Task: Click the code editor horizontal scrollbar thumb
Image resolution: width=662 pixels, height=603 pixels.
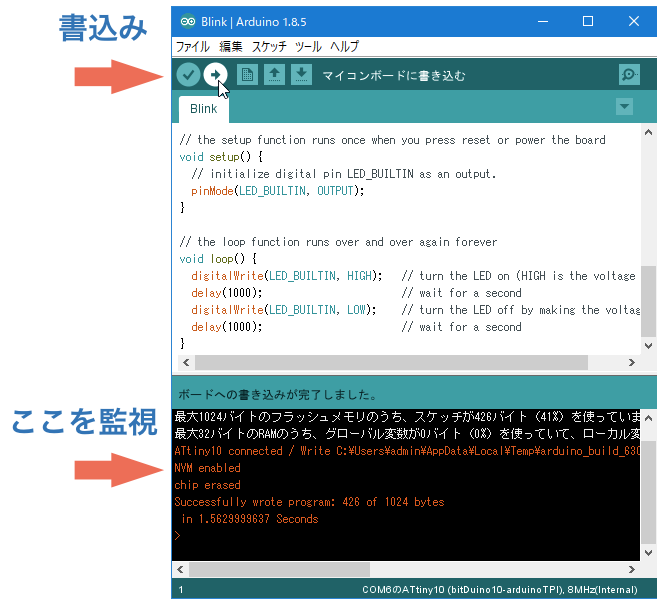Action: click(x=391, y=362)
